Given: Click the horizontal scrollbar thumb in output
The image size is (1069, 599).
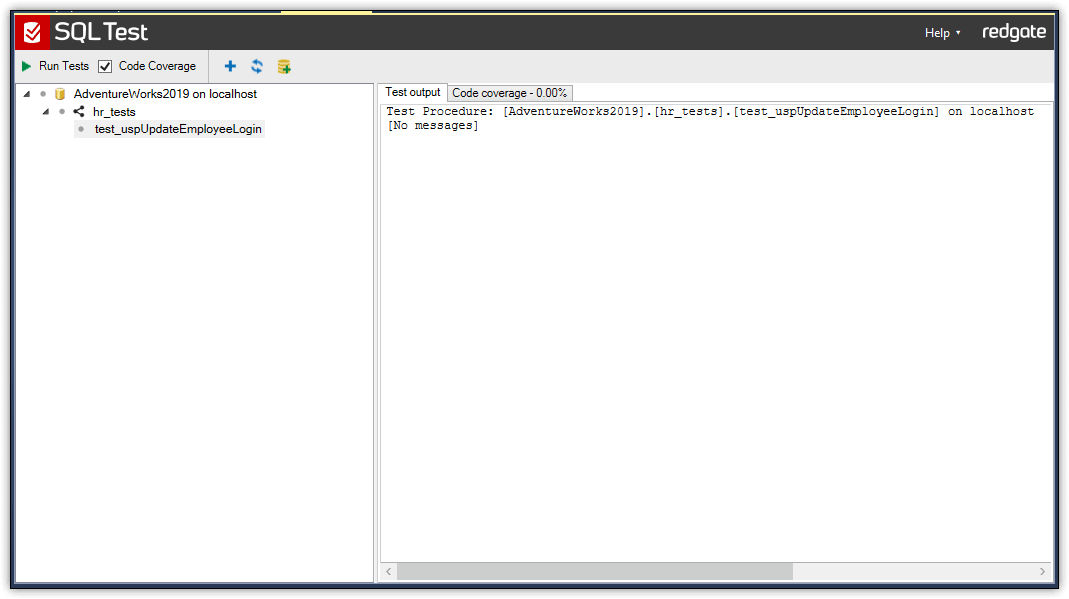Looking at the screenshot, I should pos(594,571).
